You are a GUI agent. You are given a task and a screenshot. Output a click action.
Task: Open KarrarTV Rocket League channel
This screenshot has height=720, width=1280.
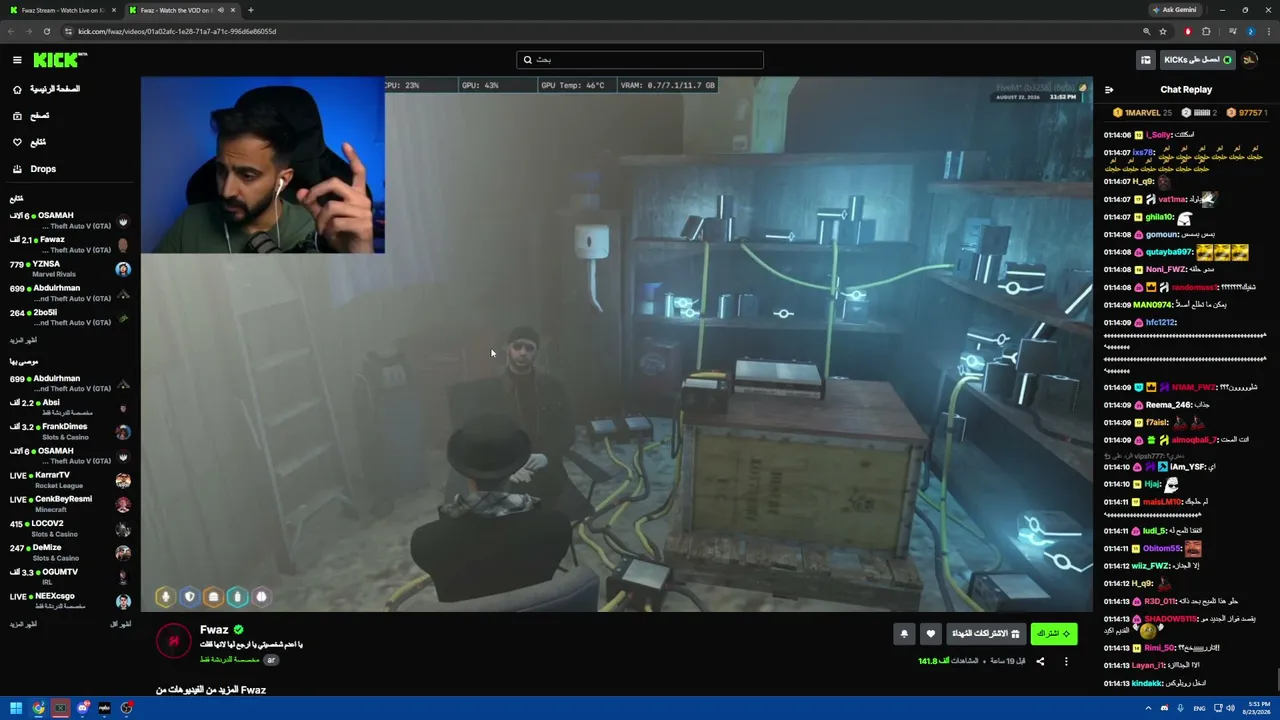68,480
